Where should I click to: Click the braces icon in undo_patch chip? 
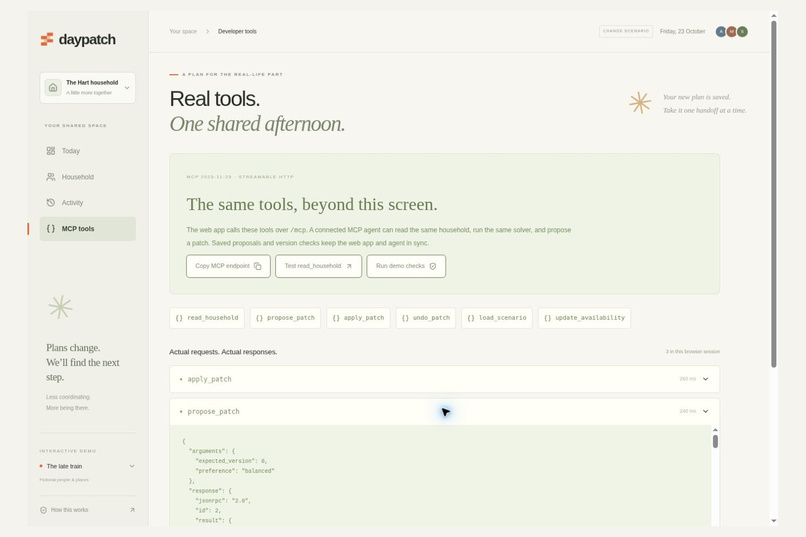point(405,318)
